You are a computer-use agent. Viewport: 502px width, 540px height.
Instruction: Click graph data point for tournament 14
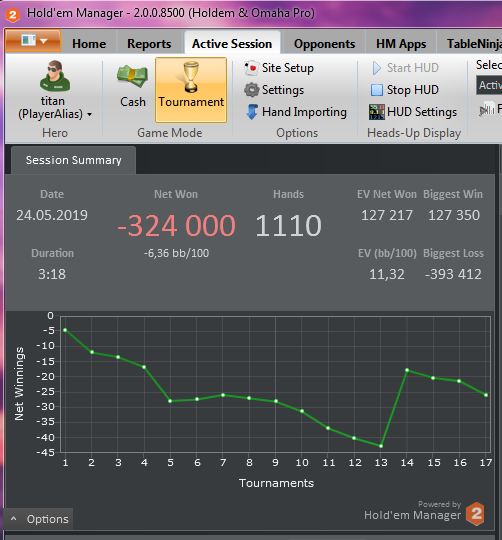[x=407, y=370]
